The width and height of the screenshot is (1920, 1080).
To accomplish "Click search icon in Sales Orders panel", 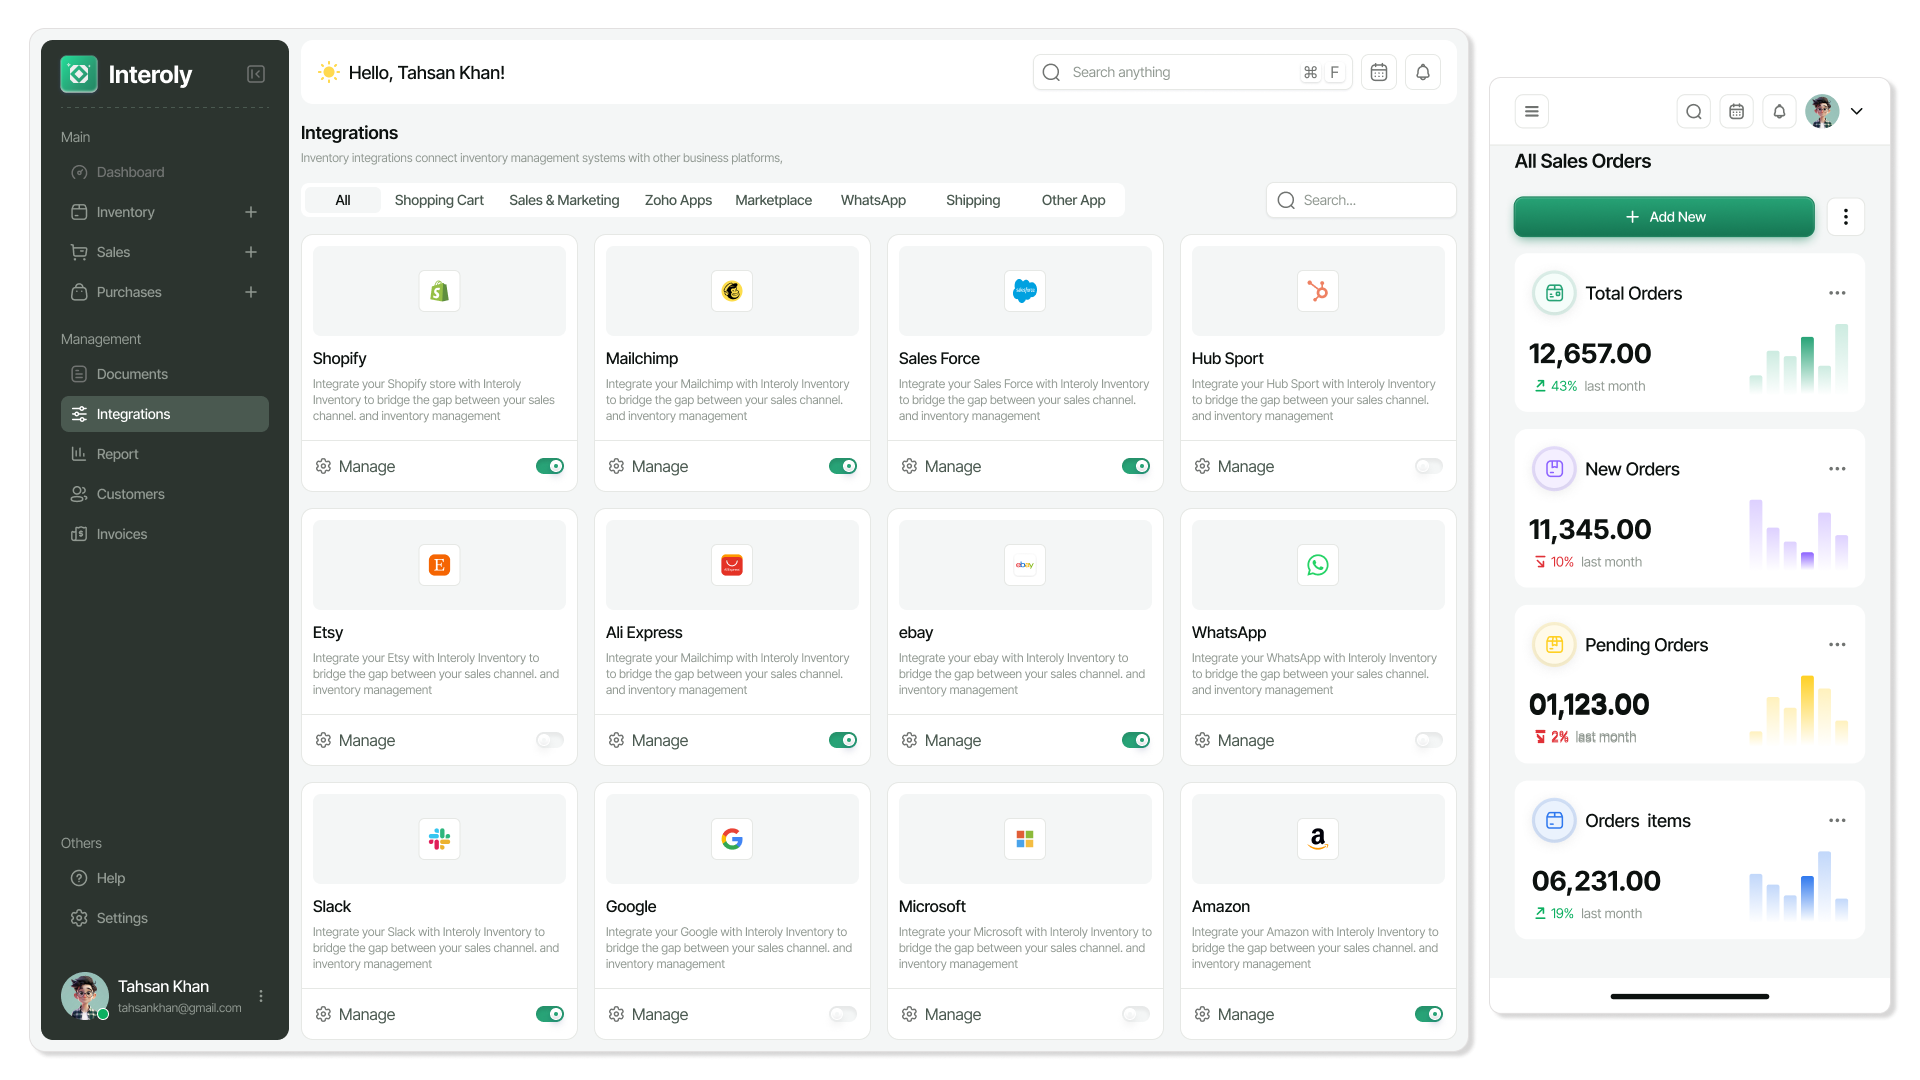I will (x=1694, y=111).
